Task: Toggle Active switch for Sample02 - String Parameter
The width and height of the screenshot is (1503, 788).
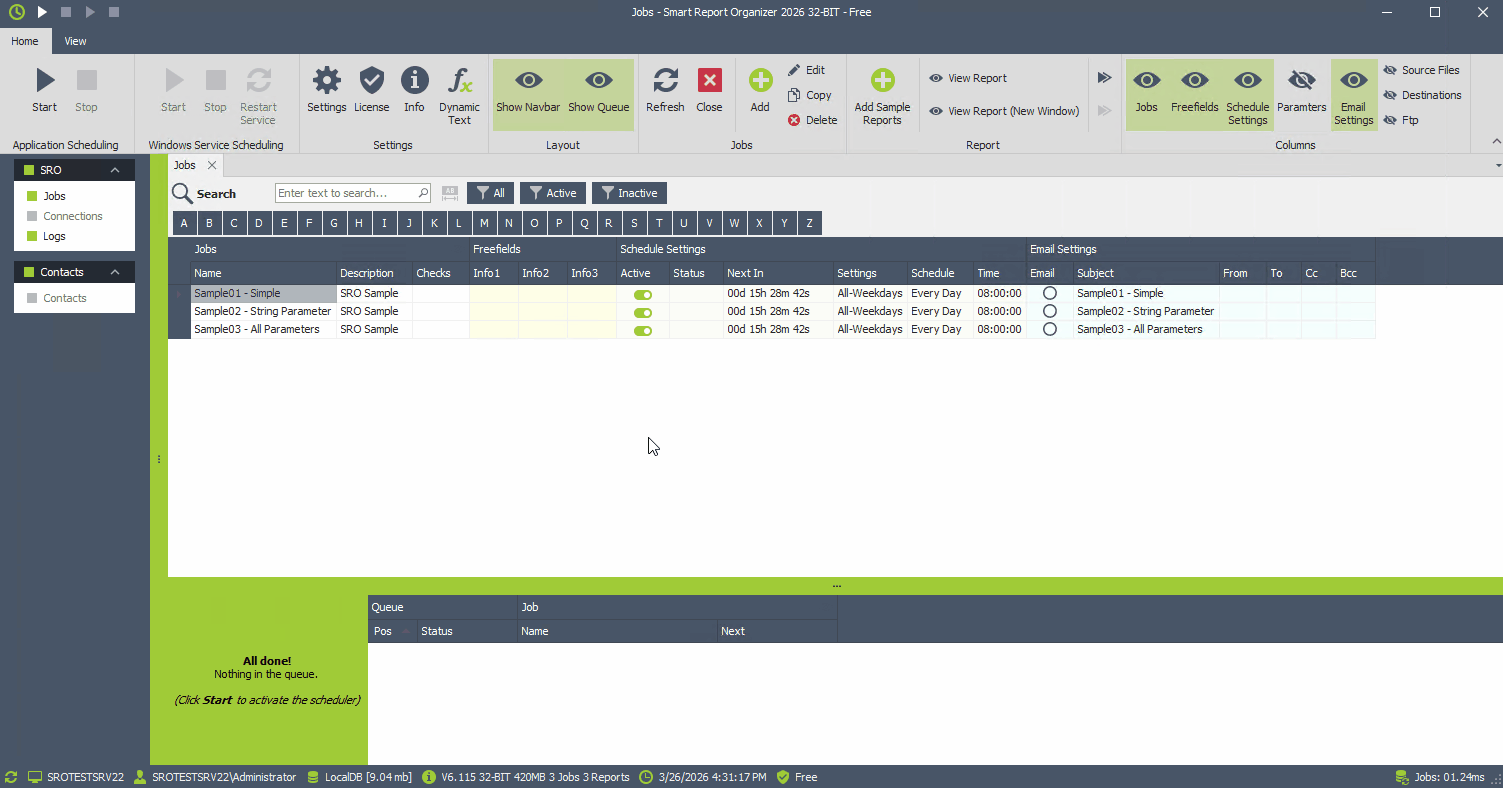Action: click(642, 311)
